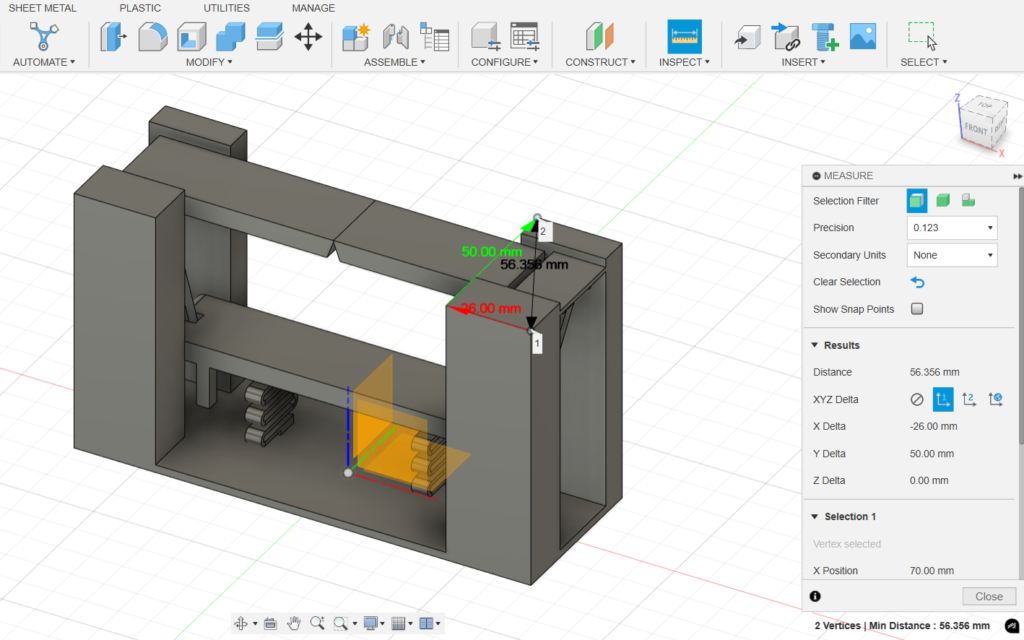Select the Pan hand tool

(x=295, y=624)
